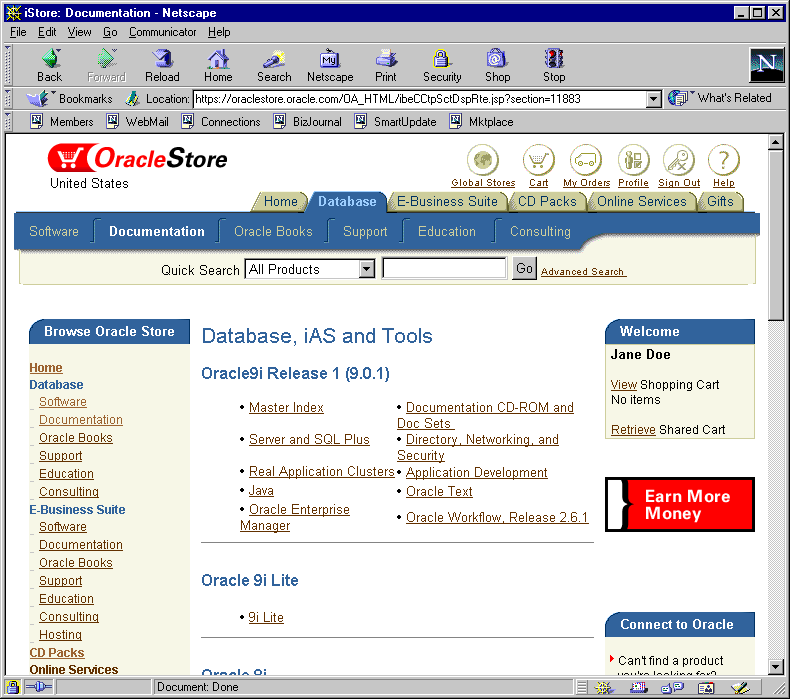Open the Communicator menu
This screenshot has height=699, width=790.
162,32
